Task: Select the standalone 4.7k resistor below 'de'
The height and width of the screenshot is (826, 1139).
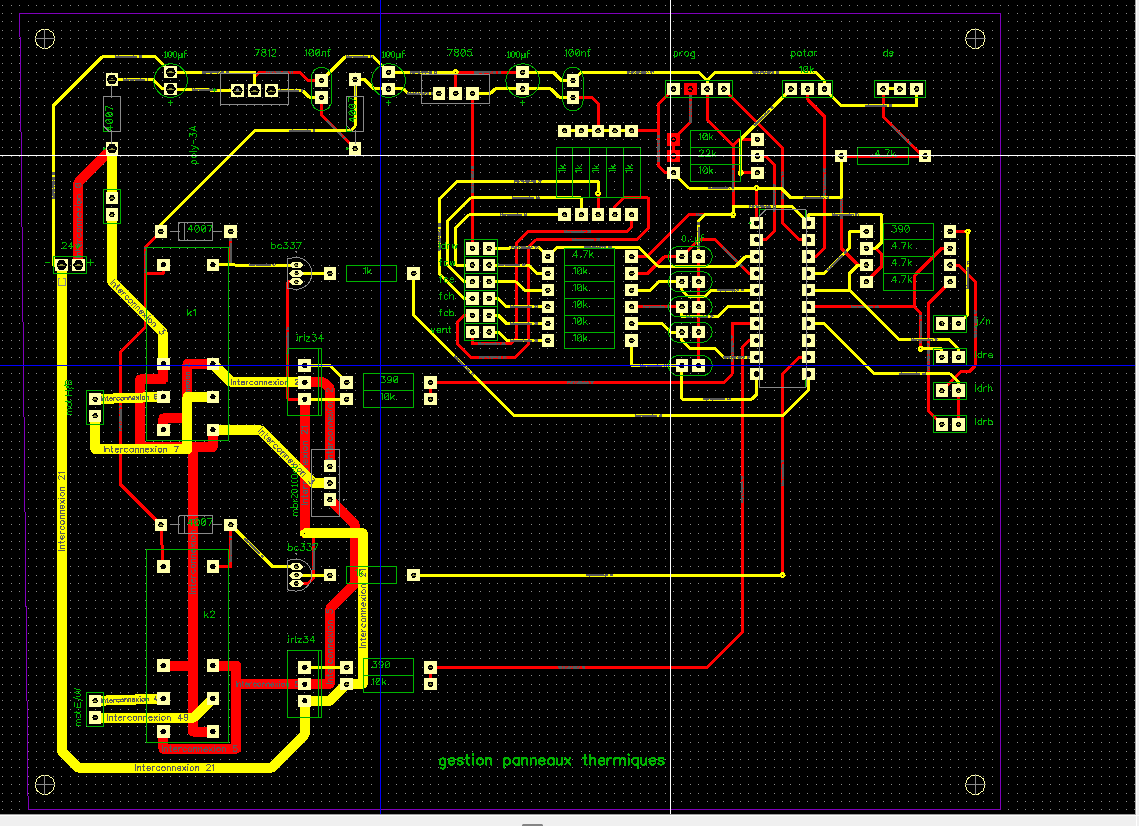Action: pos(883,155)
